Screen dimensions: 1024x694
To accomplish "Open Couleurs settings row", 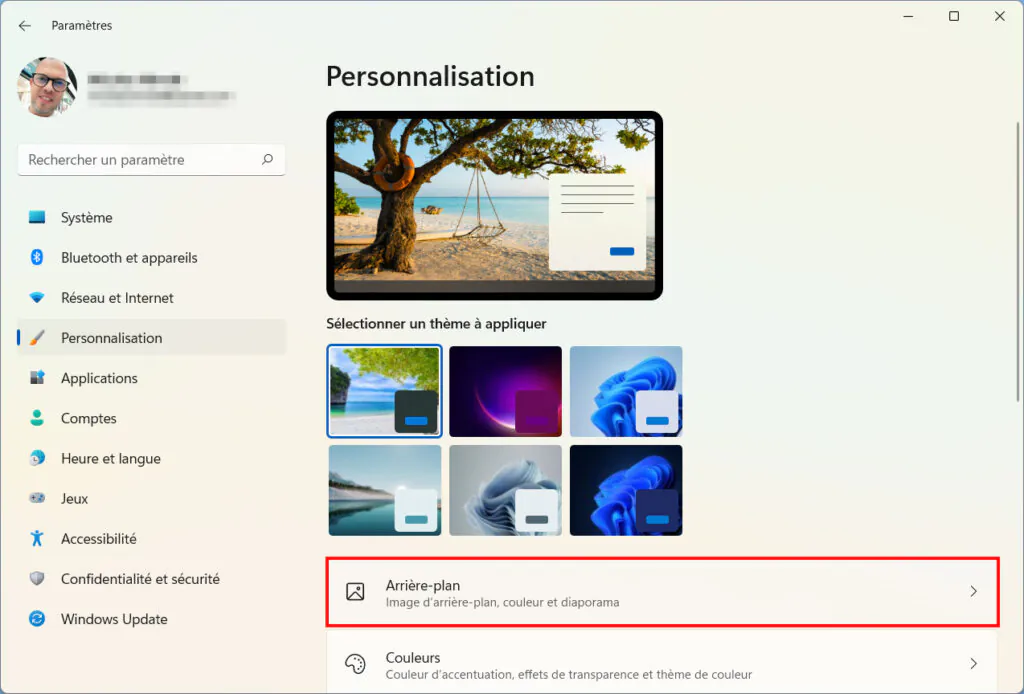I will 662,662.
